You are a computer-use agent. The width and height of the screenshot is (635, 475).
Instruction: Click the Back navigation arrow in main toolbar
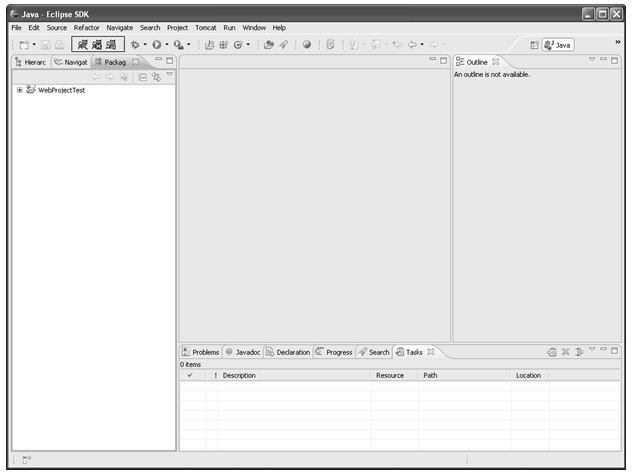click(x=412, y=45)
